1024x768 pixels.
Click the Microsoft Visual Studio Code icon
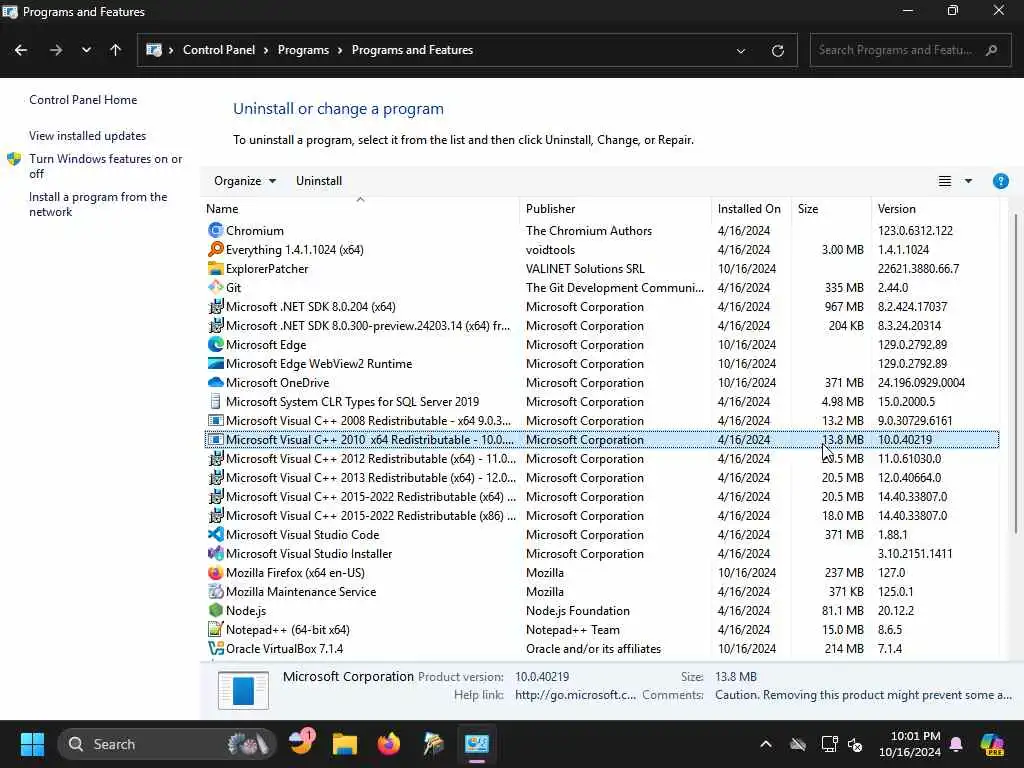[216, 534]
